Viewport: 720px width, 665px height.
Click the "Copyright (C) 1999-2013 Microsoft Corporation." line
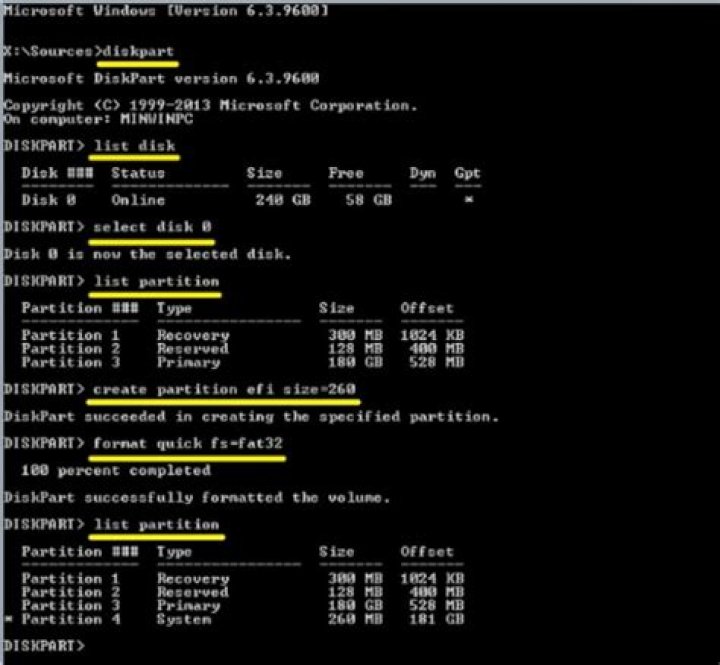click(x=210, y=105)
